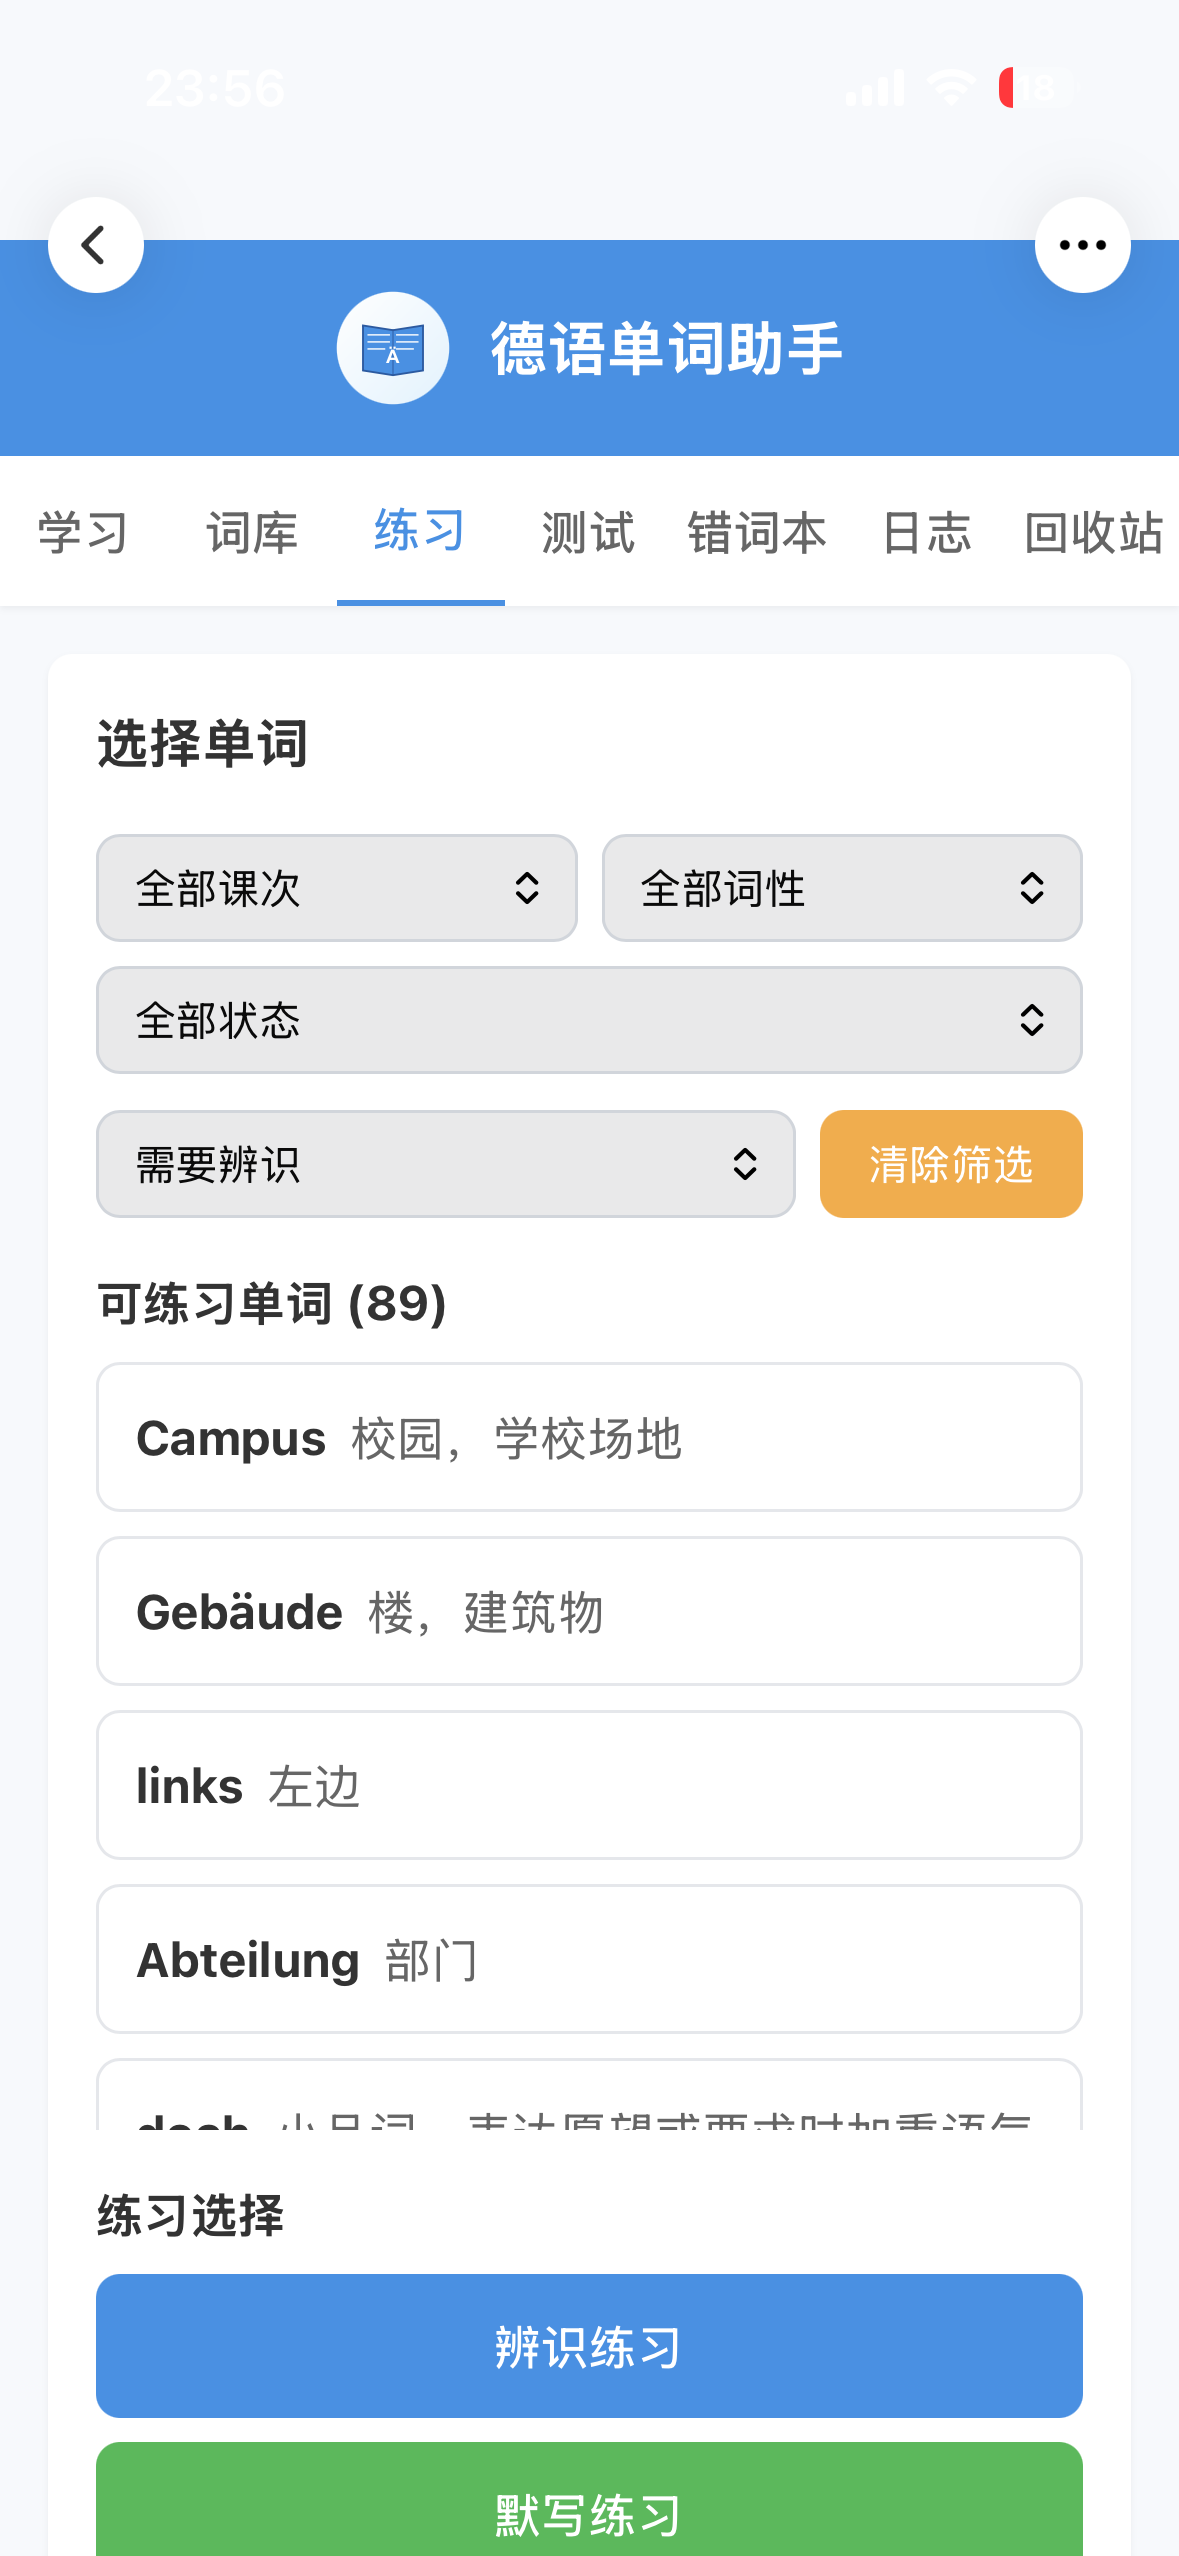Start the blue 辨识练习 button

pyautogui.click(x=589, y=2346)
